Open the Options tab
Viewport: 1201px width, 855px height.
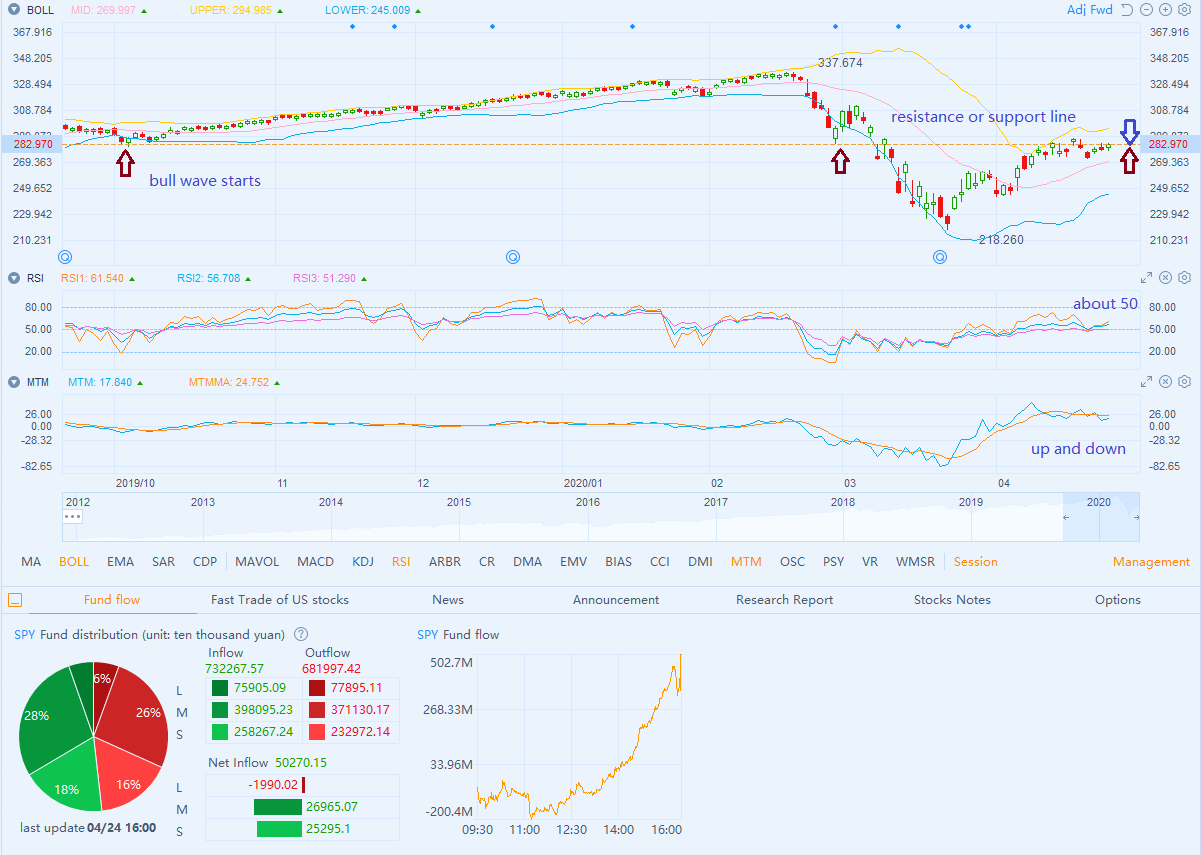pos(1118,600)
